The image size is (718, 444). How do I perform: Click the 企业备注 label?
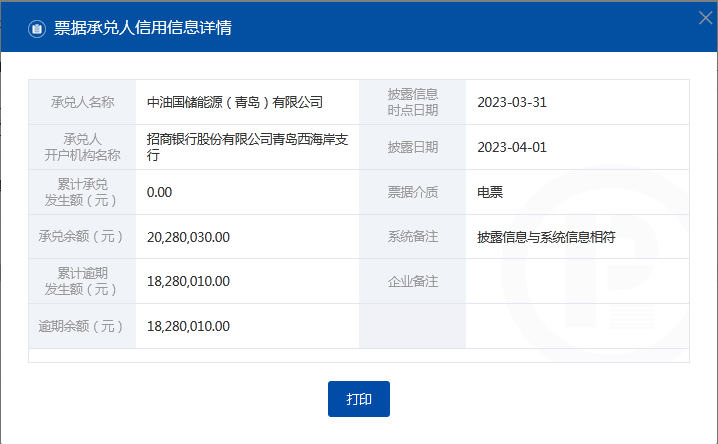[x=413, y=281]
